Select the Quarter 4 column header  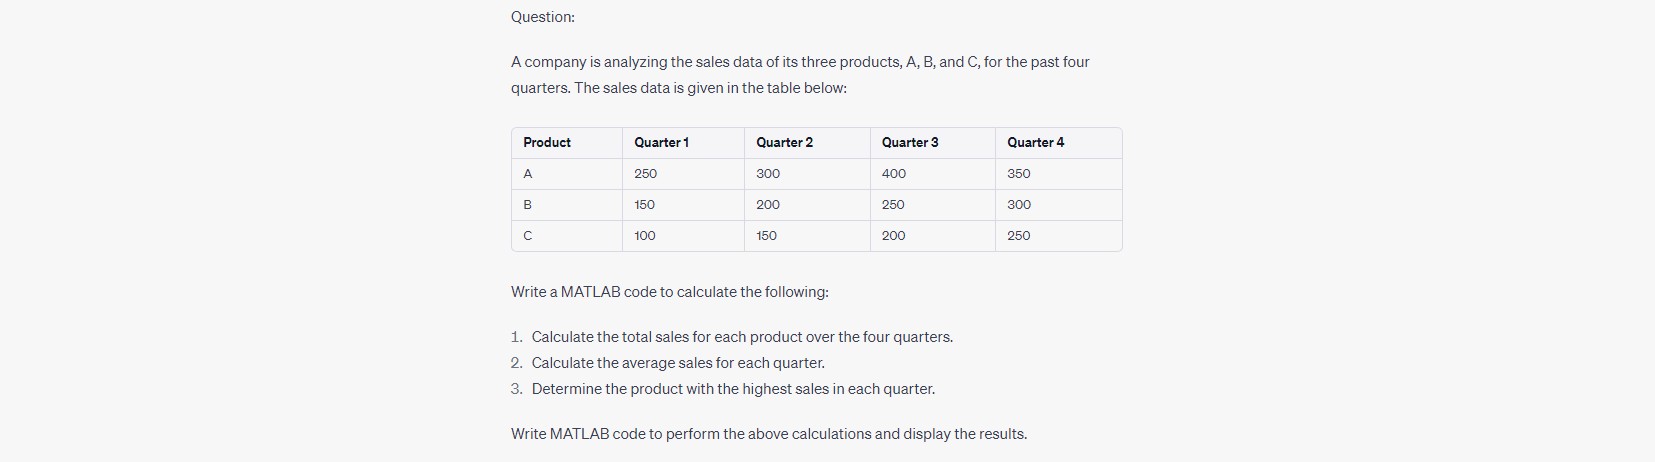click(x=1035, y=143)
